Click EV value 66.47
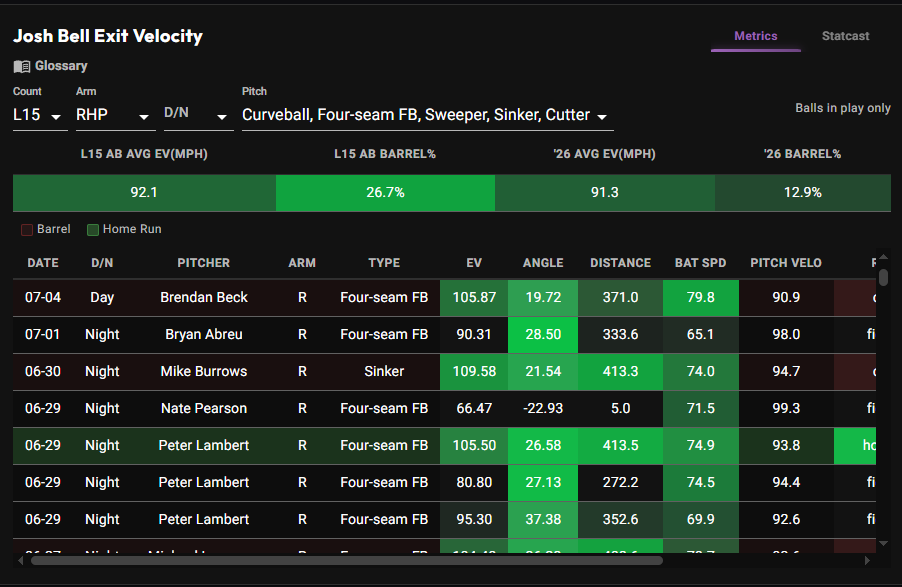 (474, 408)
